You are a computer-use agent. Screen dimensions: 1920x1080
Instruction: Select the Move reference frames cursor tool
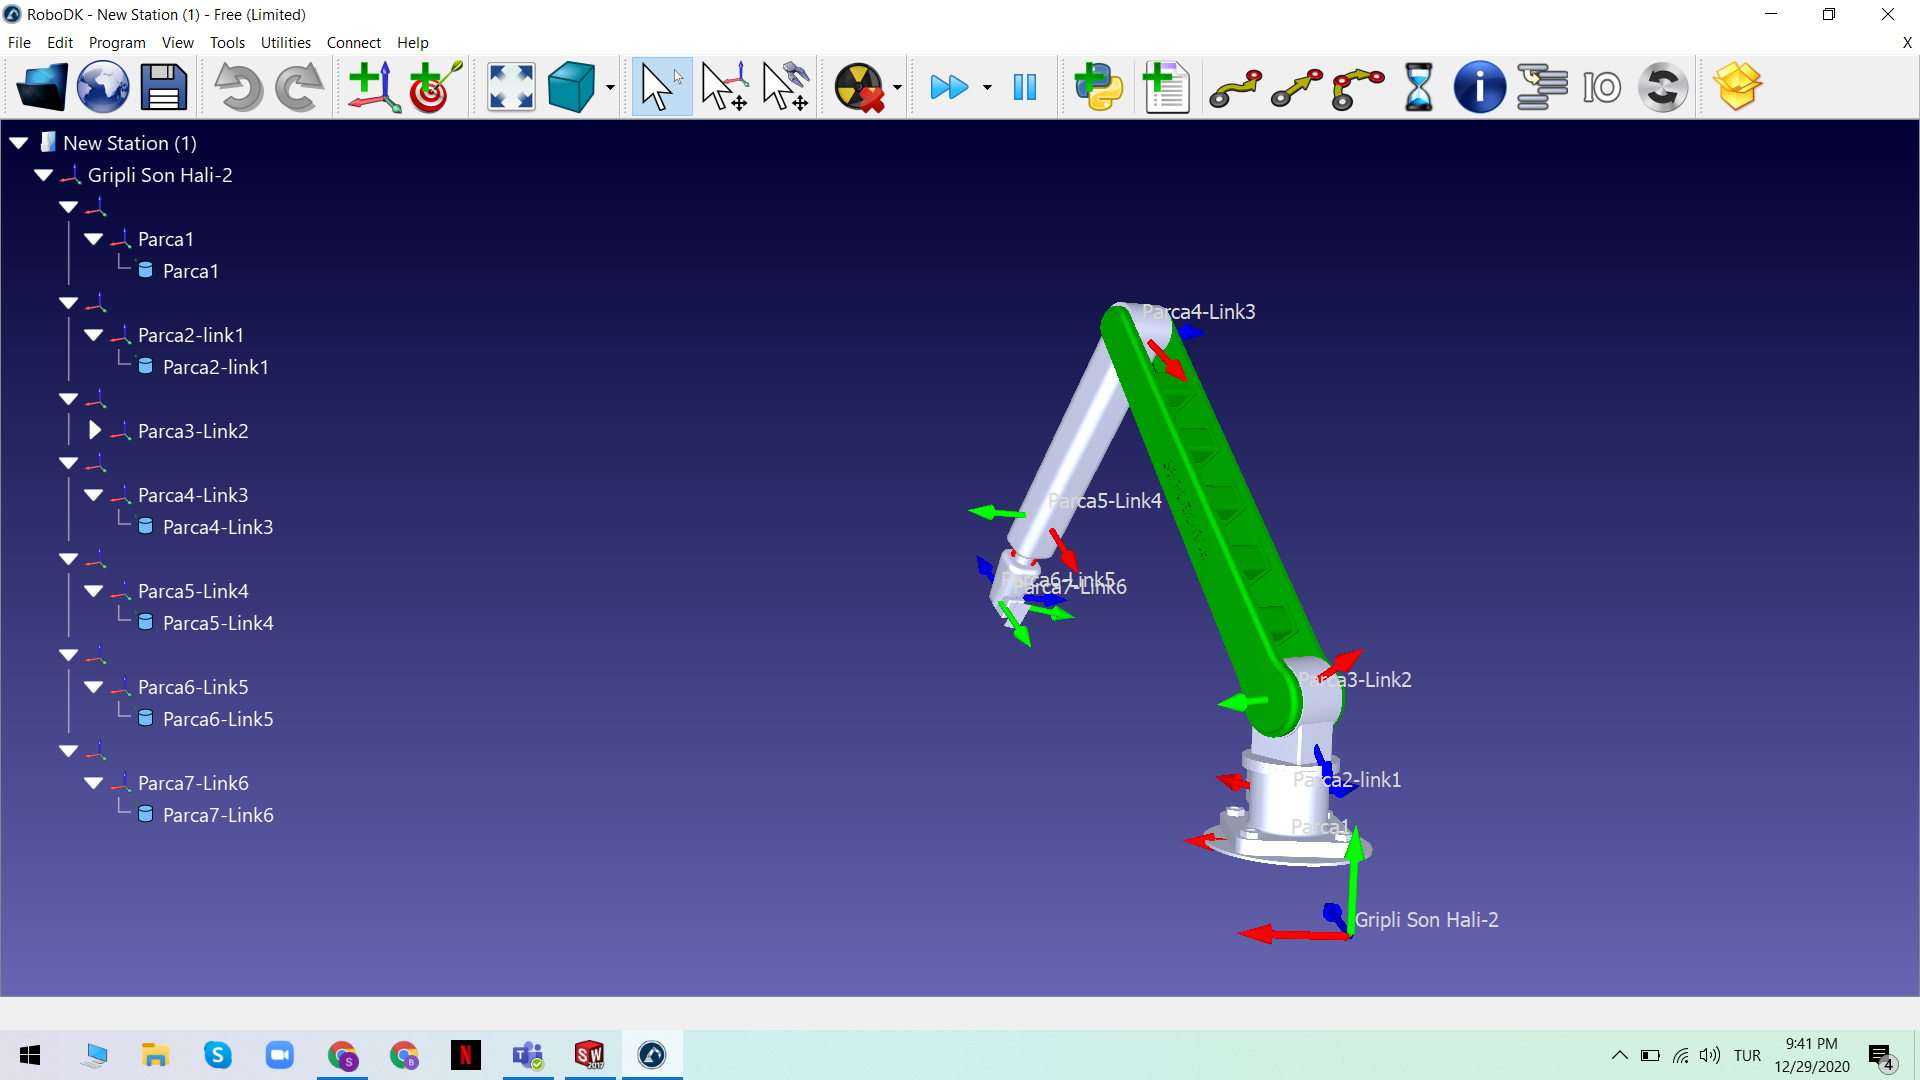coord(724,87)
